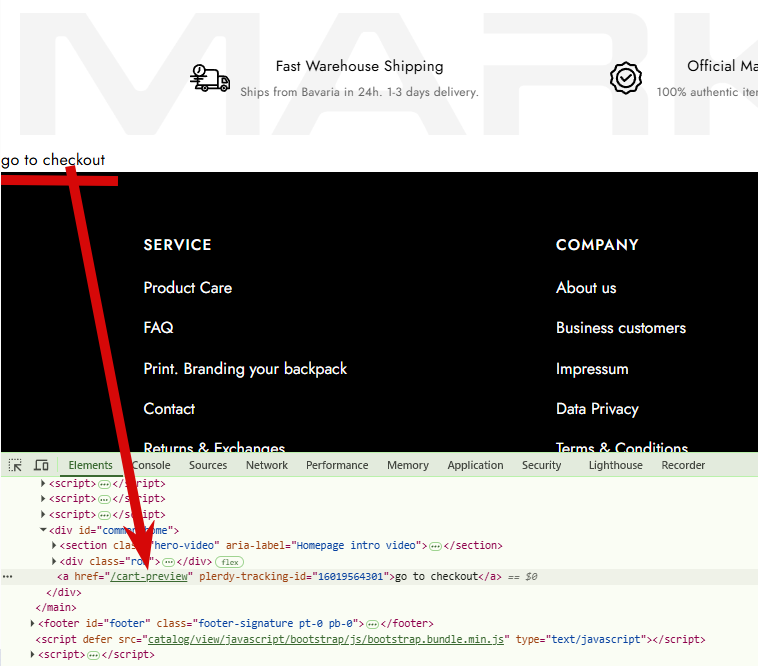The width and height of the screenshot is (758, 666).
Task: Open the Memory tab
Action: pyautogui.click(x=408, y=465)
